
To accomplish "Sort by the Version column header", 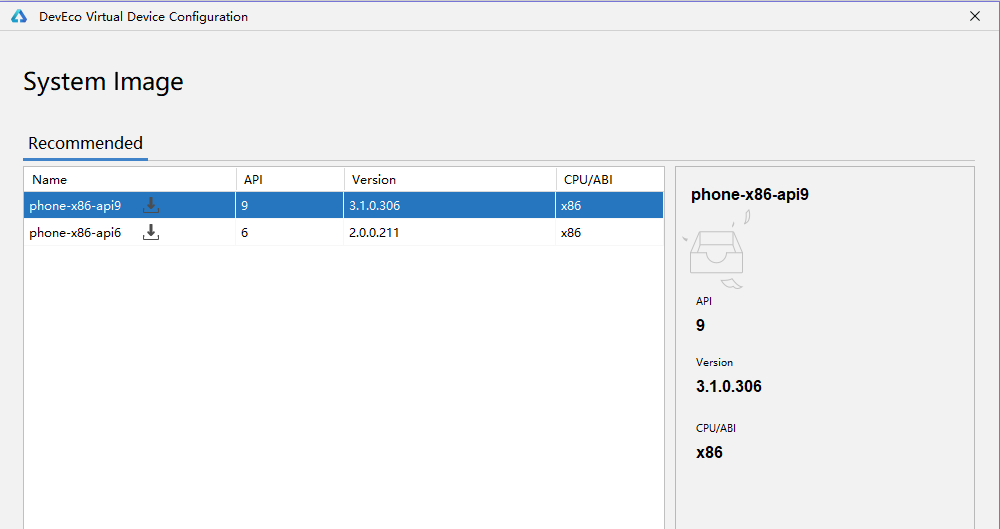I will [x=450, y=180].
